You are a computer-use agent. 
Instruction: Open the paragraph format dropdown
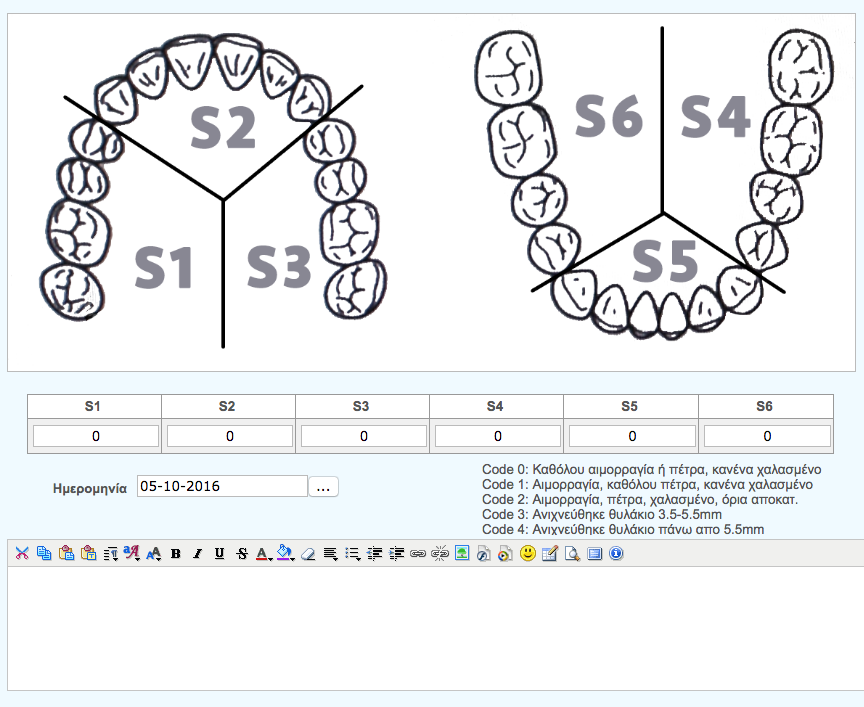[110, 553]
